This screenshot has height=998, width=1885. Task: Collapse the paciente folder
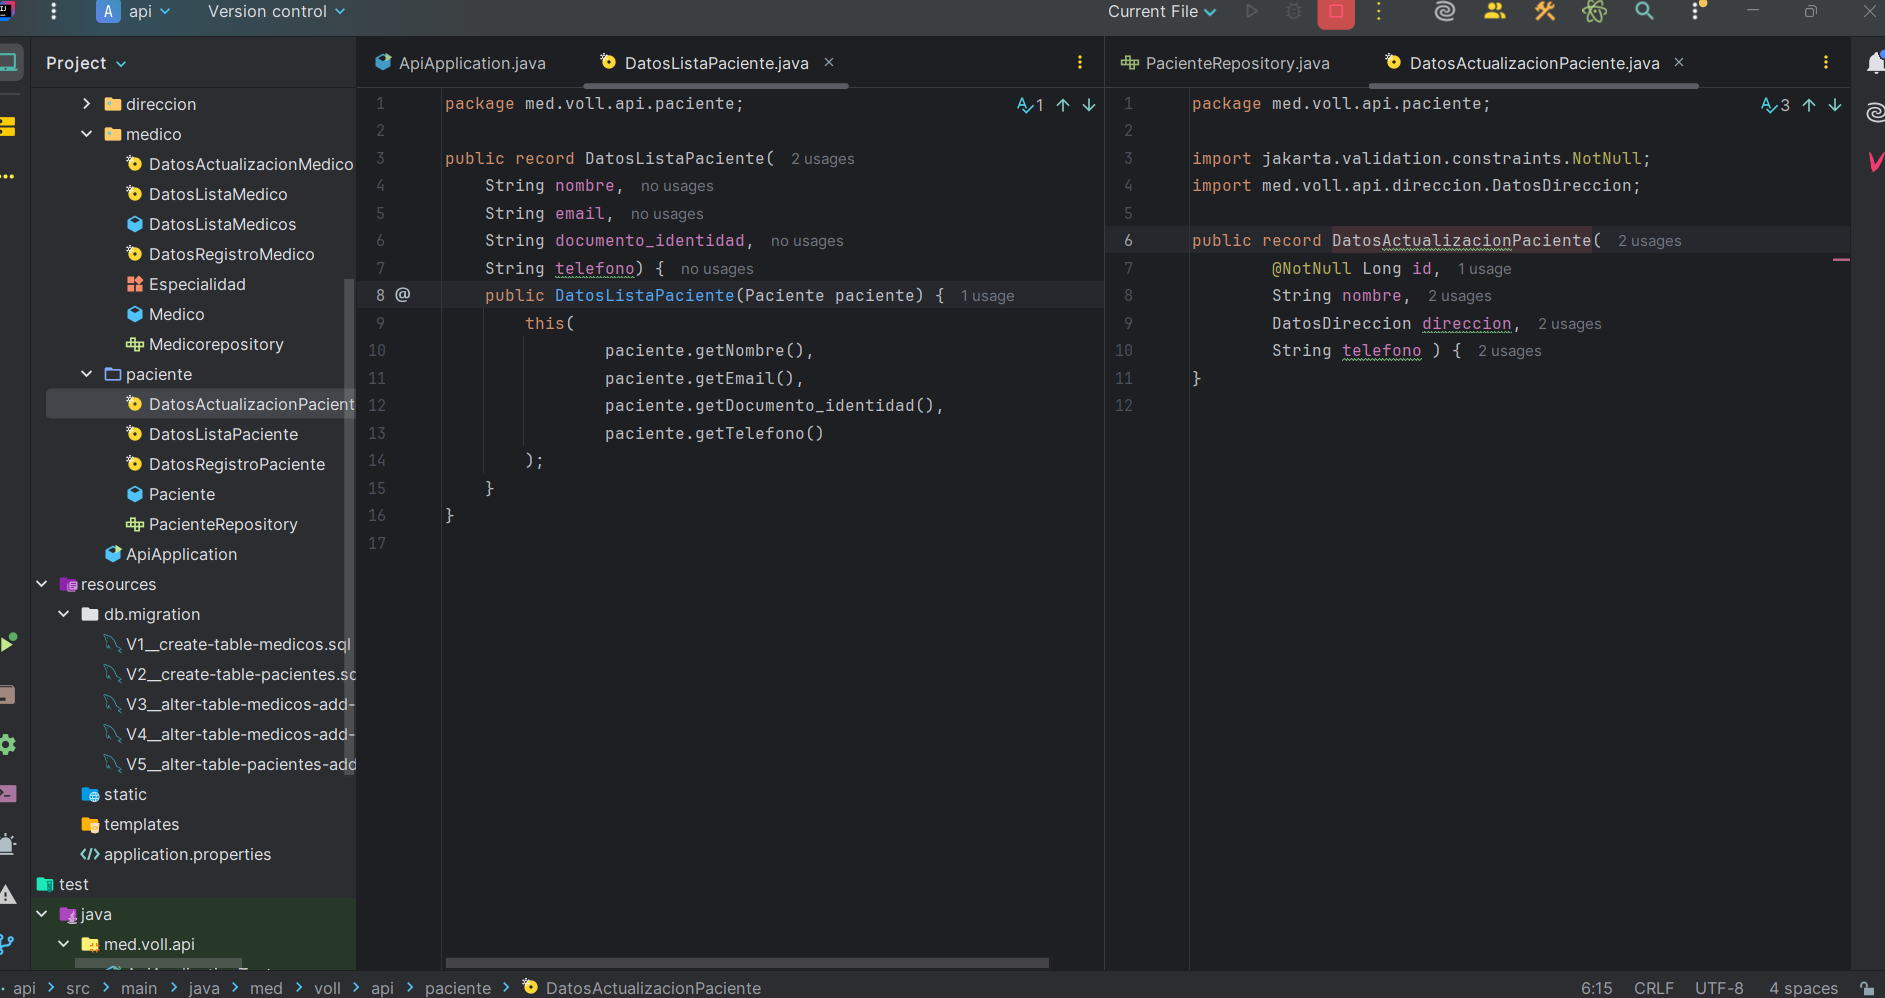(86, 374)
